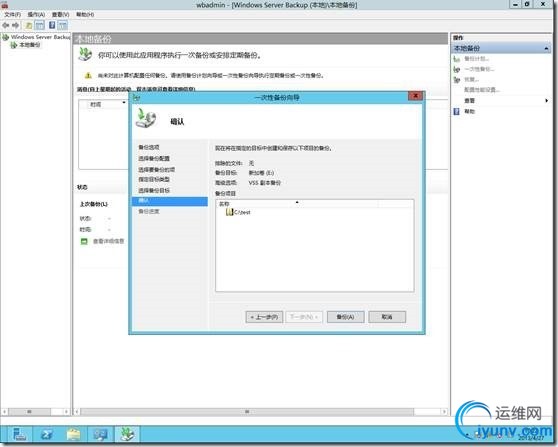Click the 一次性备份... action link
558x447 pixels.
tap(479, 69)
